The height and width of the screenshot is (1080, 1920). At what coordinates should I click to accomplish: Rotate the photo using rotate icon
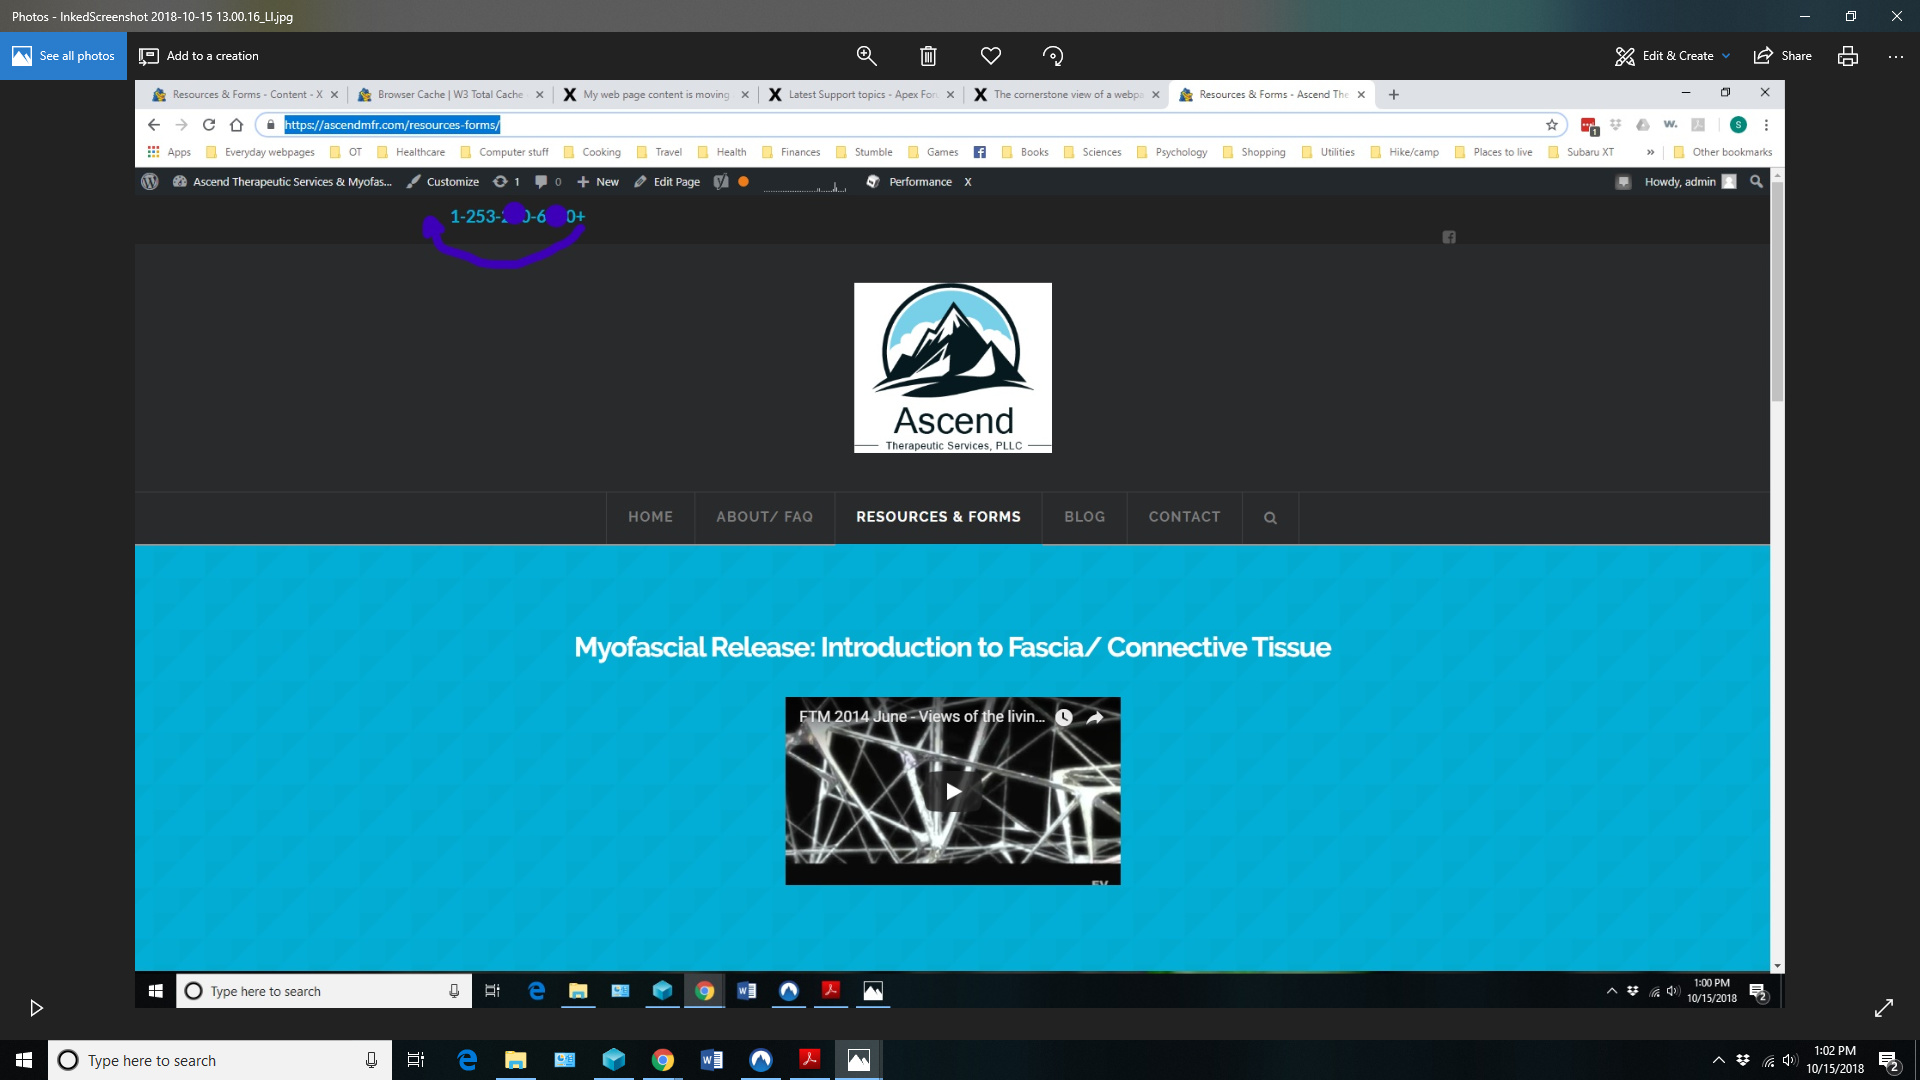tap(1052, 56)
